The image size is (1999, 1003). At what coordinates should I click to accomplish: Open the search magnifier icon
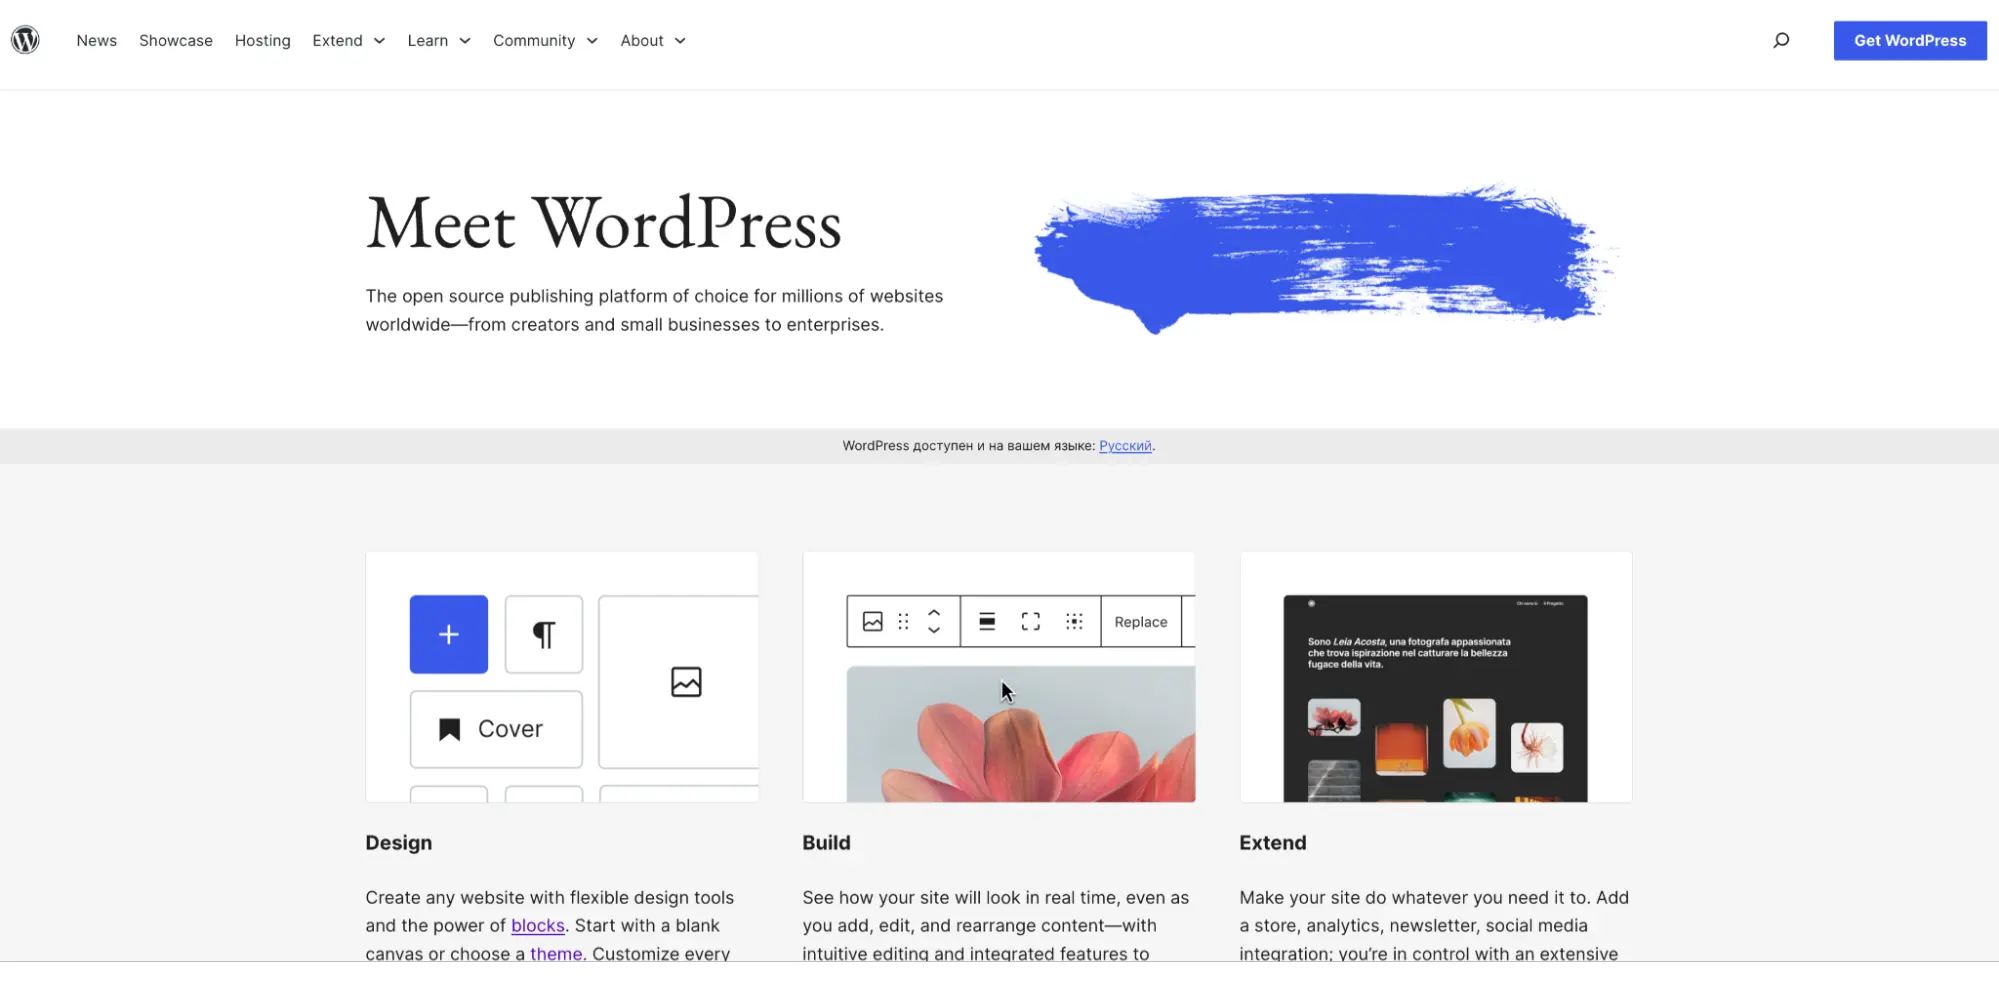point(1781,40)
